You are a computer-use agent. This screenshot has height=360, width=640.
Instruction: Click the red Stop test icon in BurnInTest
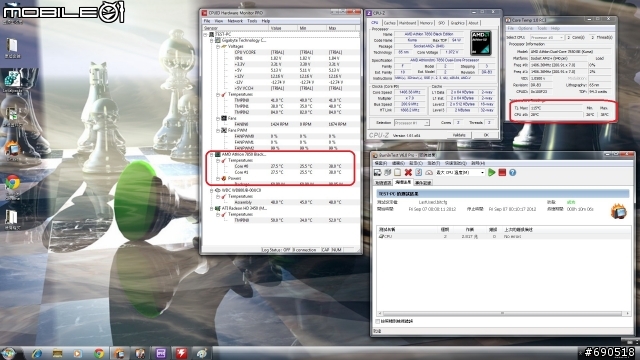coord(502,173)
